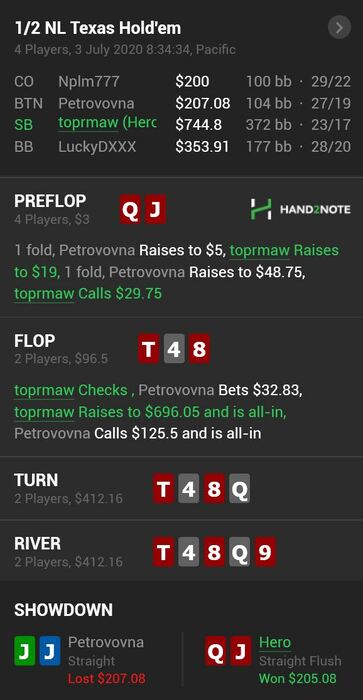This screenshot has width=363, height=700.
Task: Click the green J card at Showdown
Action: 25,650
